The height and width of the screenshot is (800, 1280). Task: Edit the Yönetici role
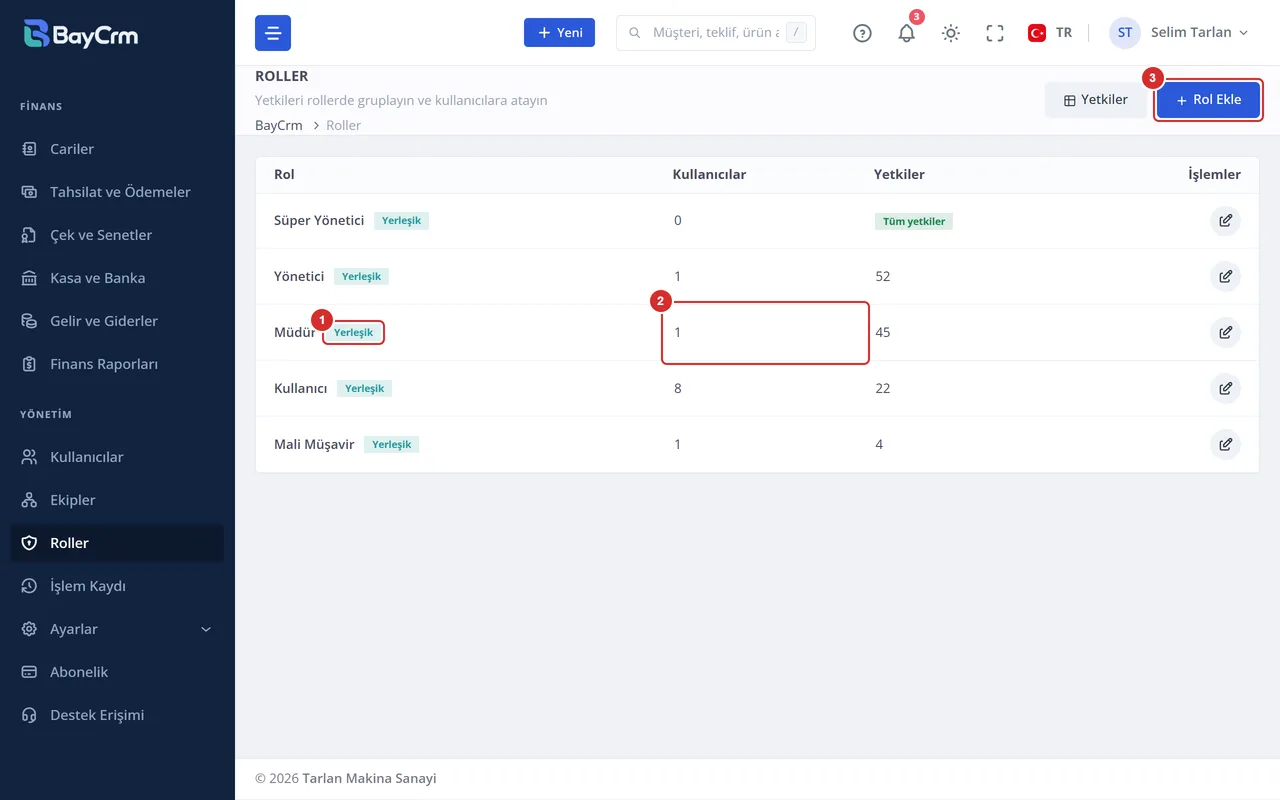coord(1225,276)
